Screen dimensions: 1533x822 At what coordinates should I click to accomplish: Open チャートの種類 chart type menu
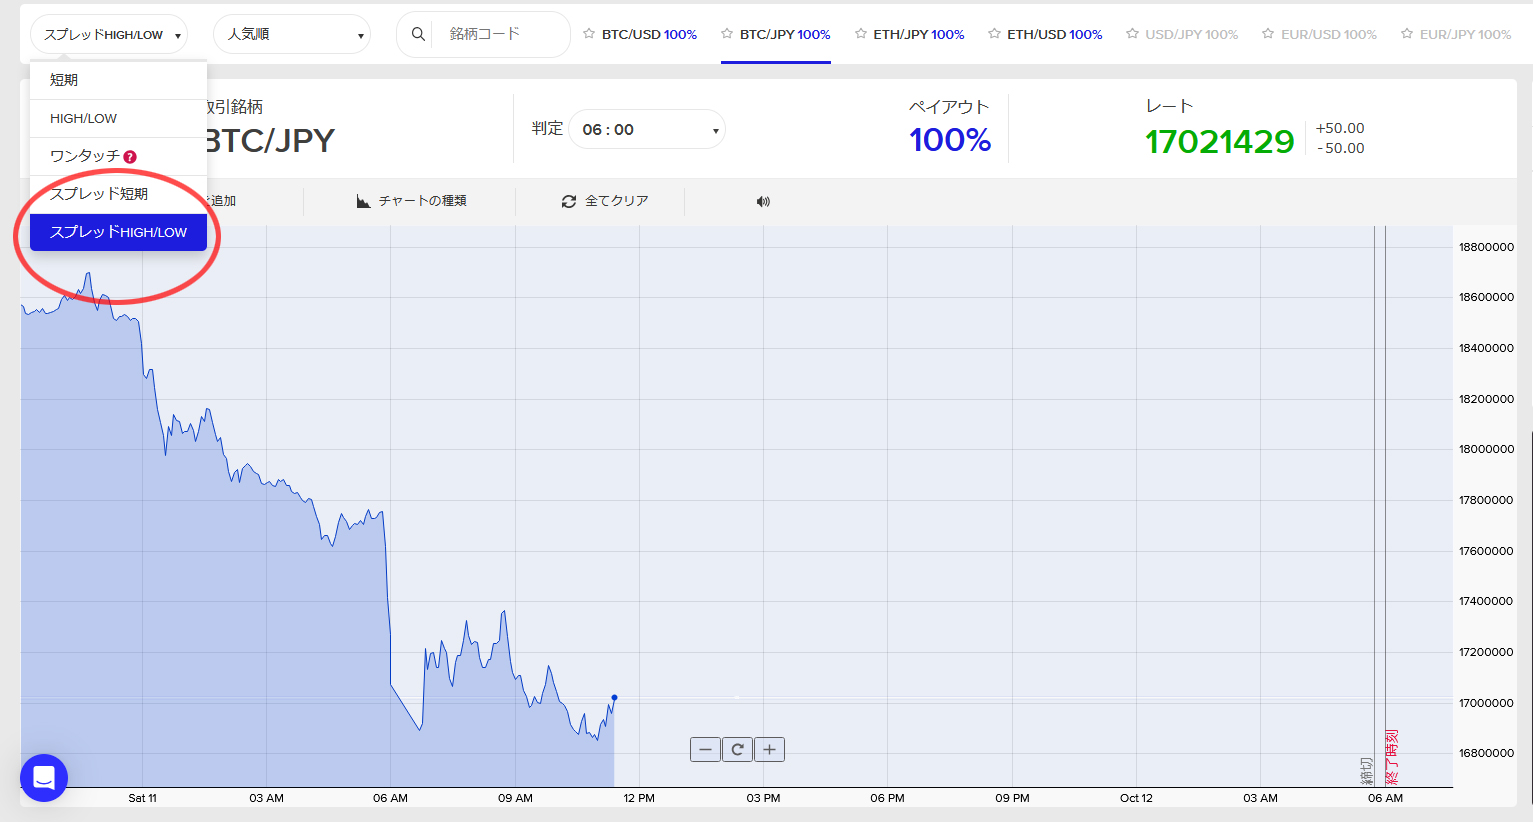(x=412, y=201)
